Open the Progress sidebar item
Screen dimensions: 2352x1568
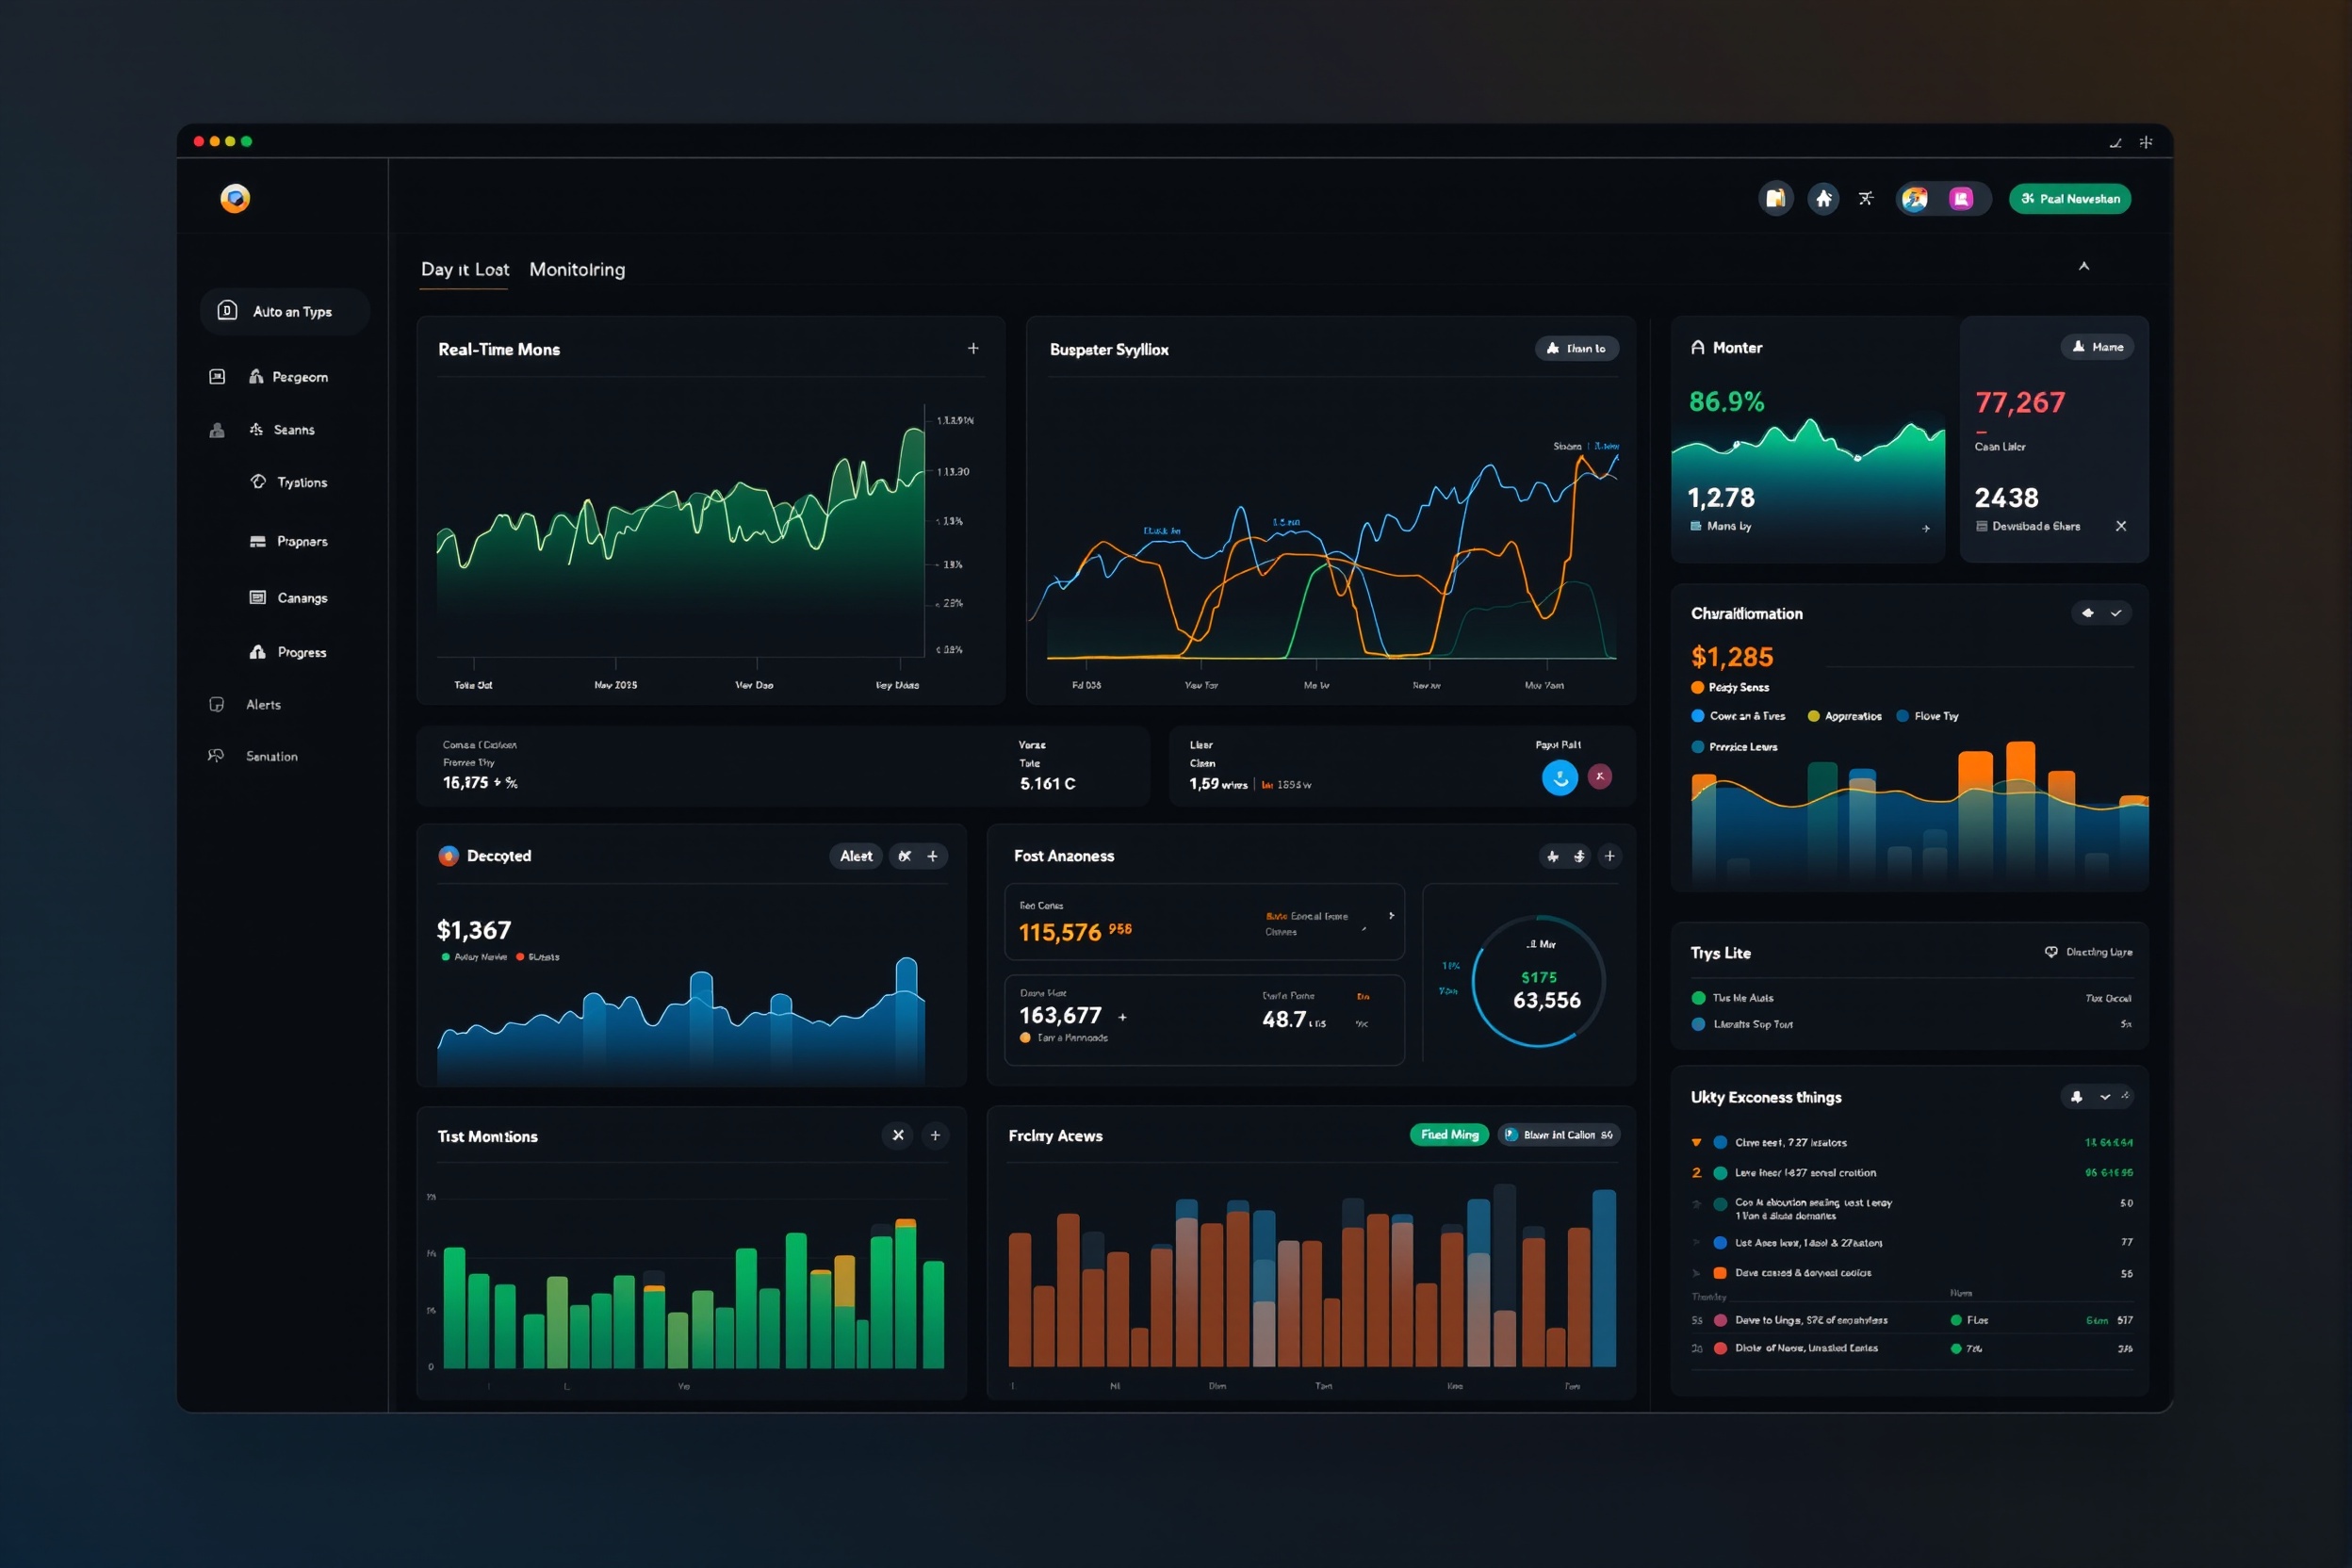[288, 652]
